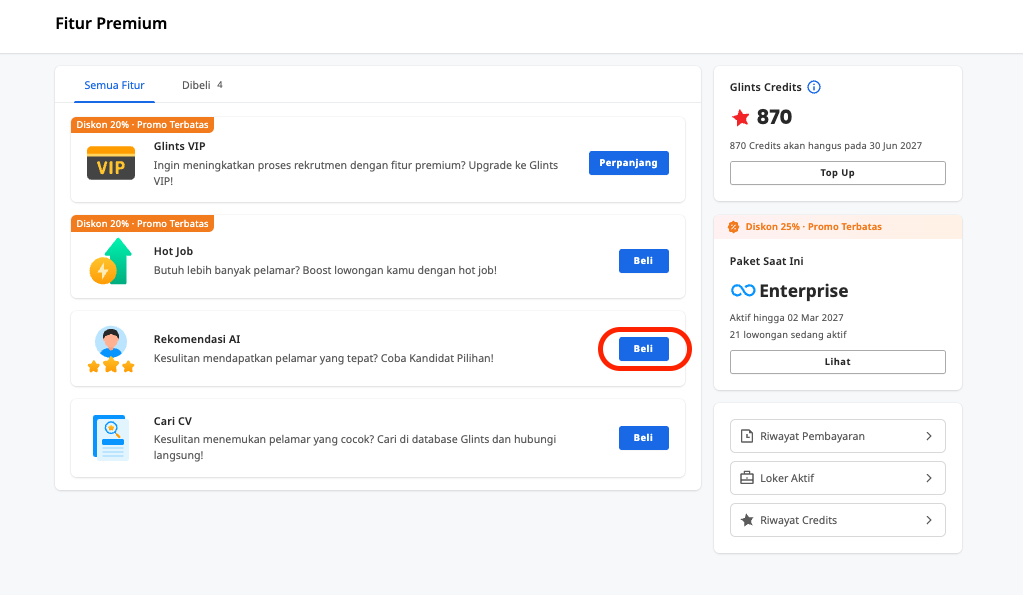Viewport: 1023px width, 595px height.
Task: Expand Riwayat Pembayaran chevron arrow
Action: (x=929, y=436)
